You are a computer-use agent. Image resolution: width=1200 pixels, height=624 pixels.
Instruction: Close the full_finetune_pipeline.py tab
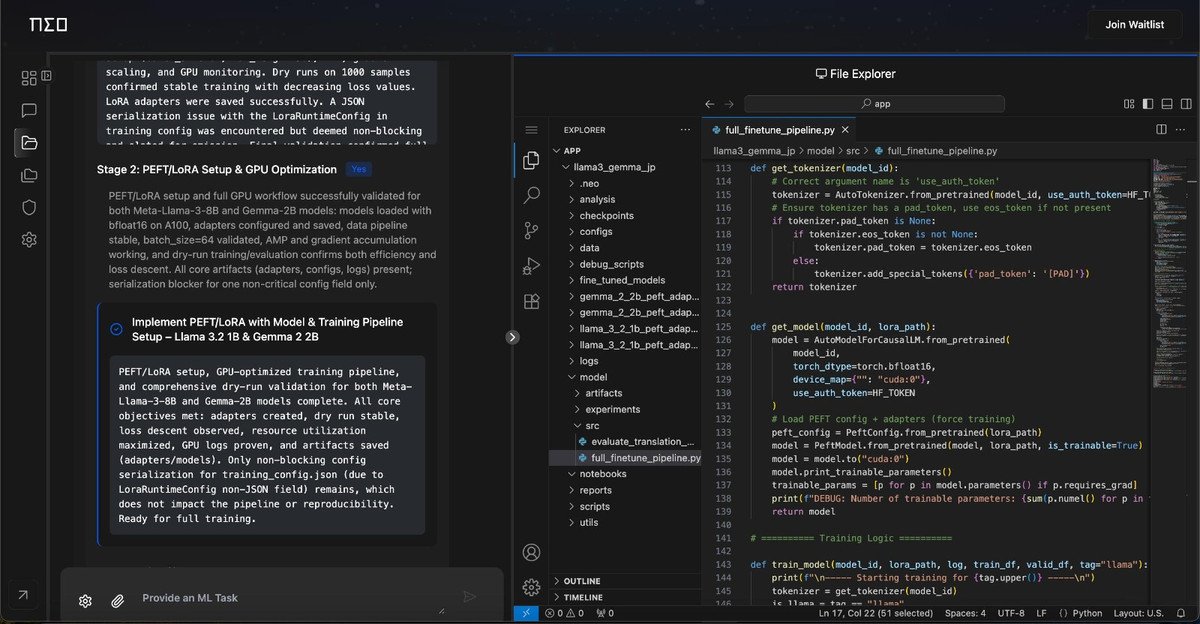coord(846,130)
